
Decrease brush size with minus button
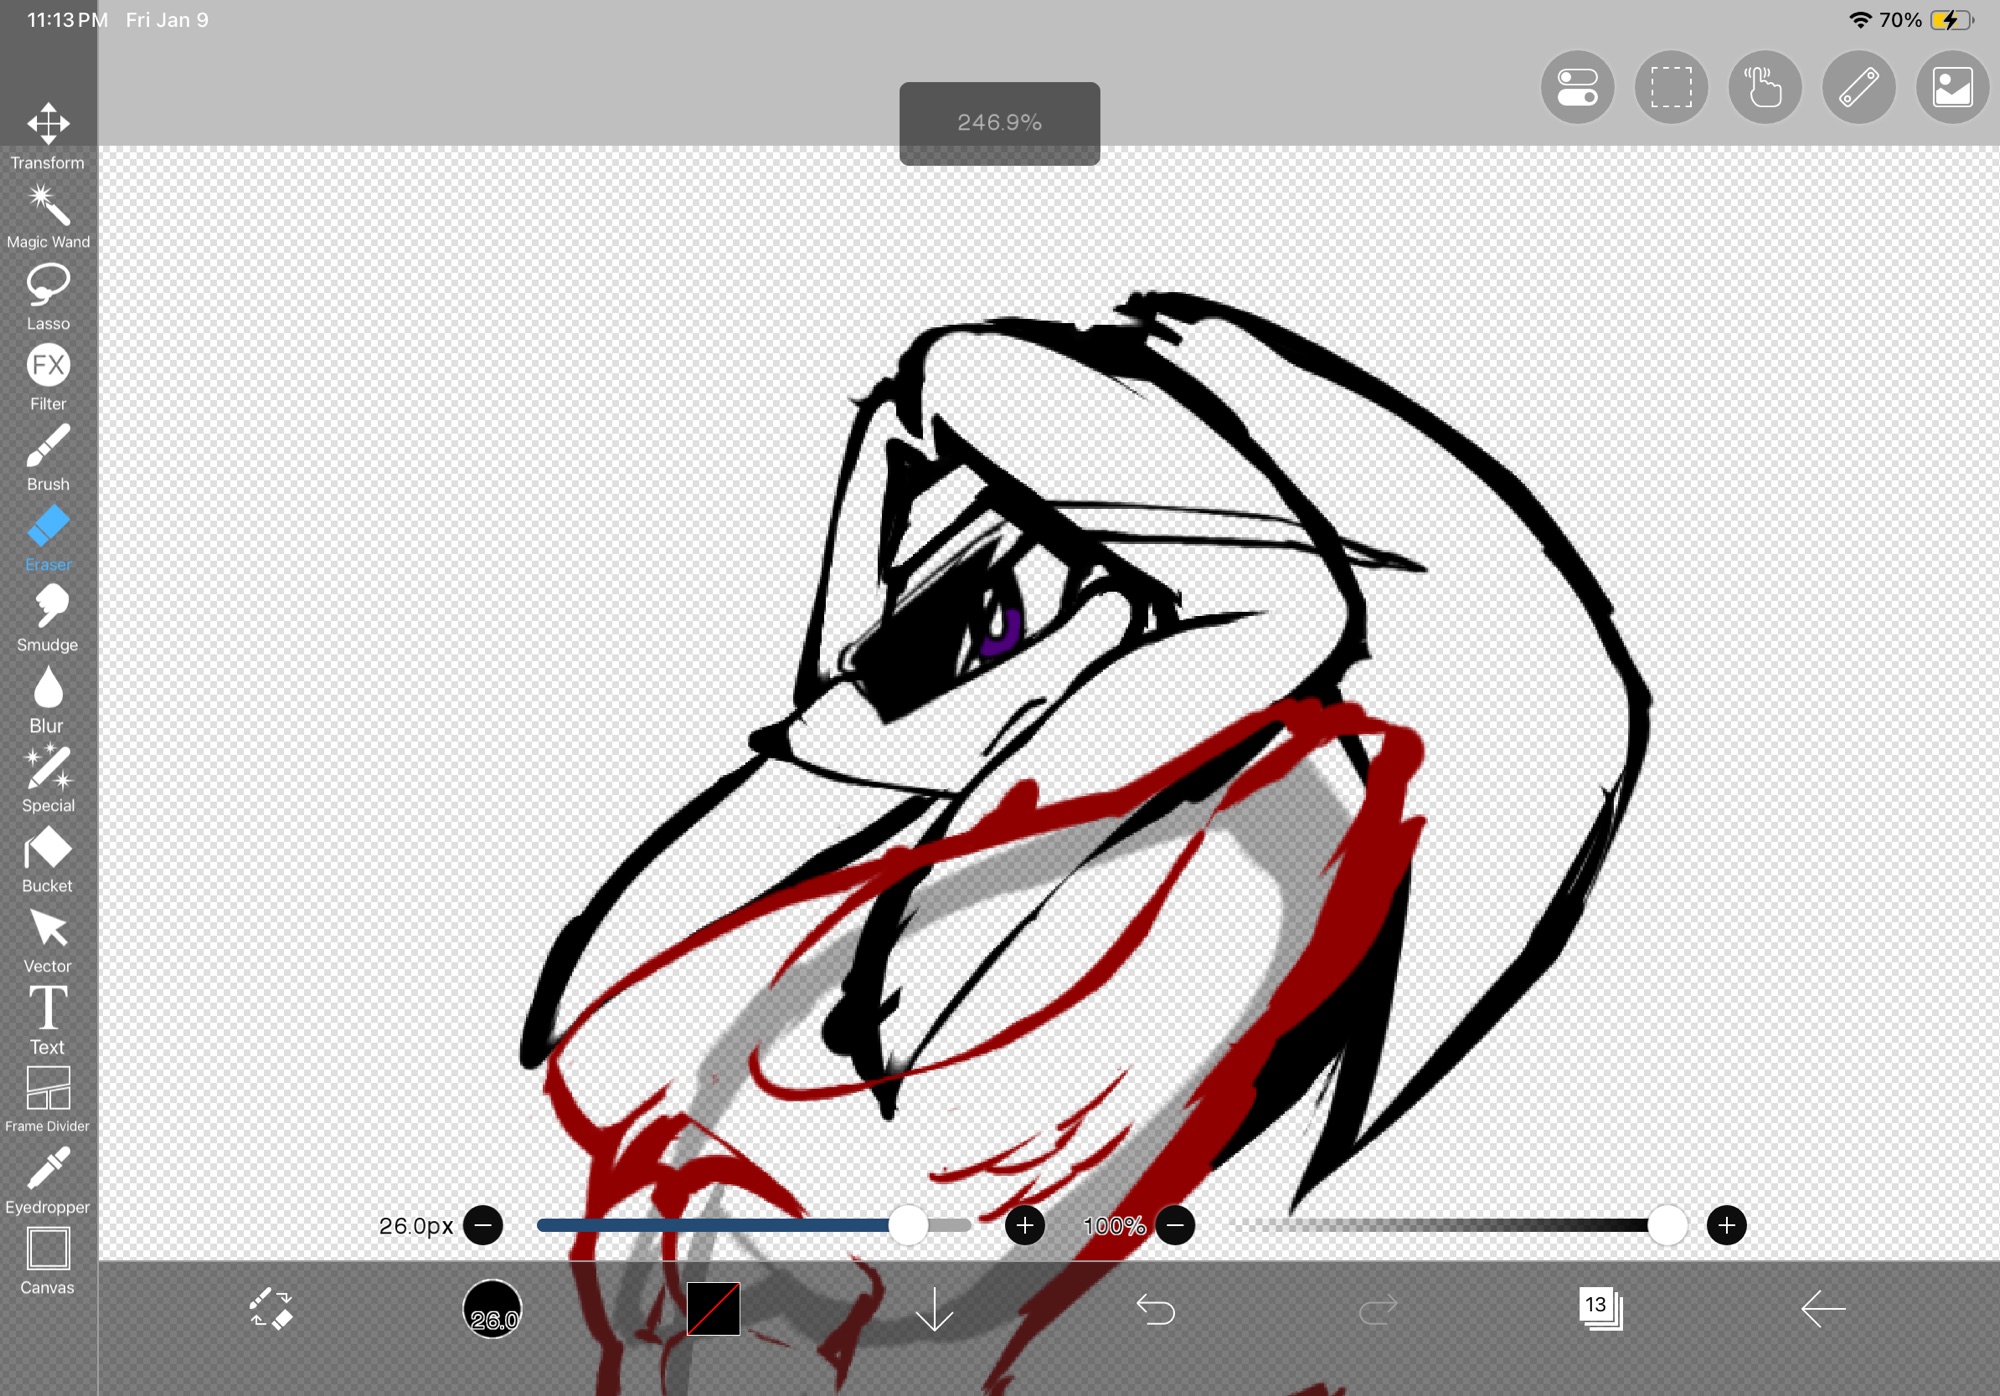click(x=483, y=1225)
